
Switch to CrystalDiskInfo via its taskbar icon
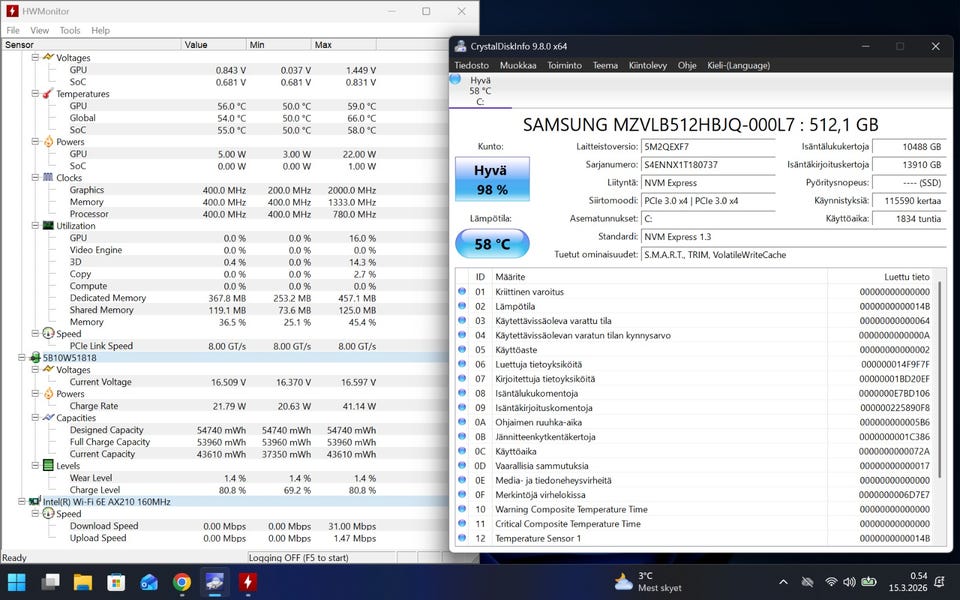tap(214, 582)
